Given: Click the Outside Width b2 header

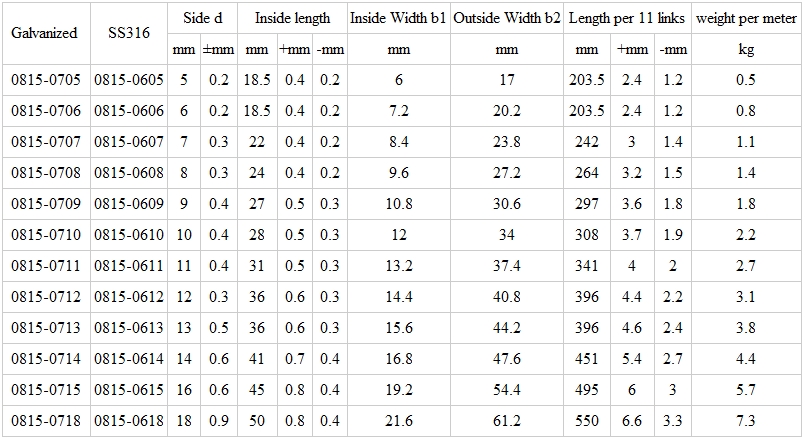Looking at the screenshot, I should click(x=506, y=18).
